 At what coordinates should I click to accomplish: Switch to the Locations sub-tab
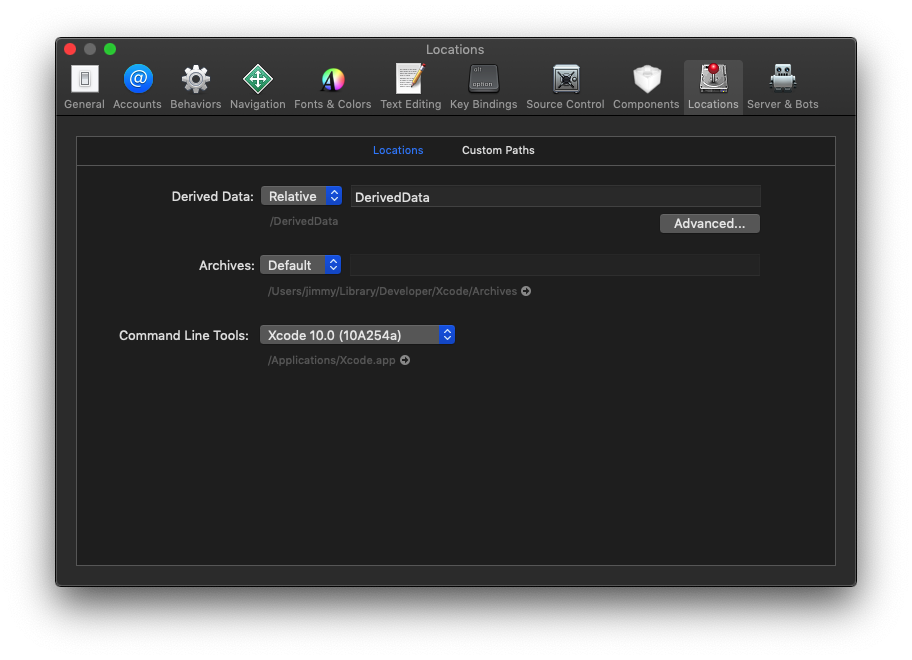398,150
